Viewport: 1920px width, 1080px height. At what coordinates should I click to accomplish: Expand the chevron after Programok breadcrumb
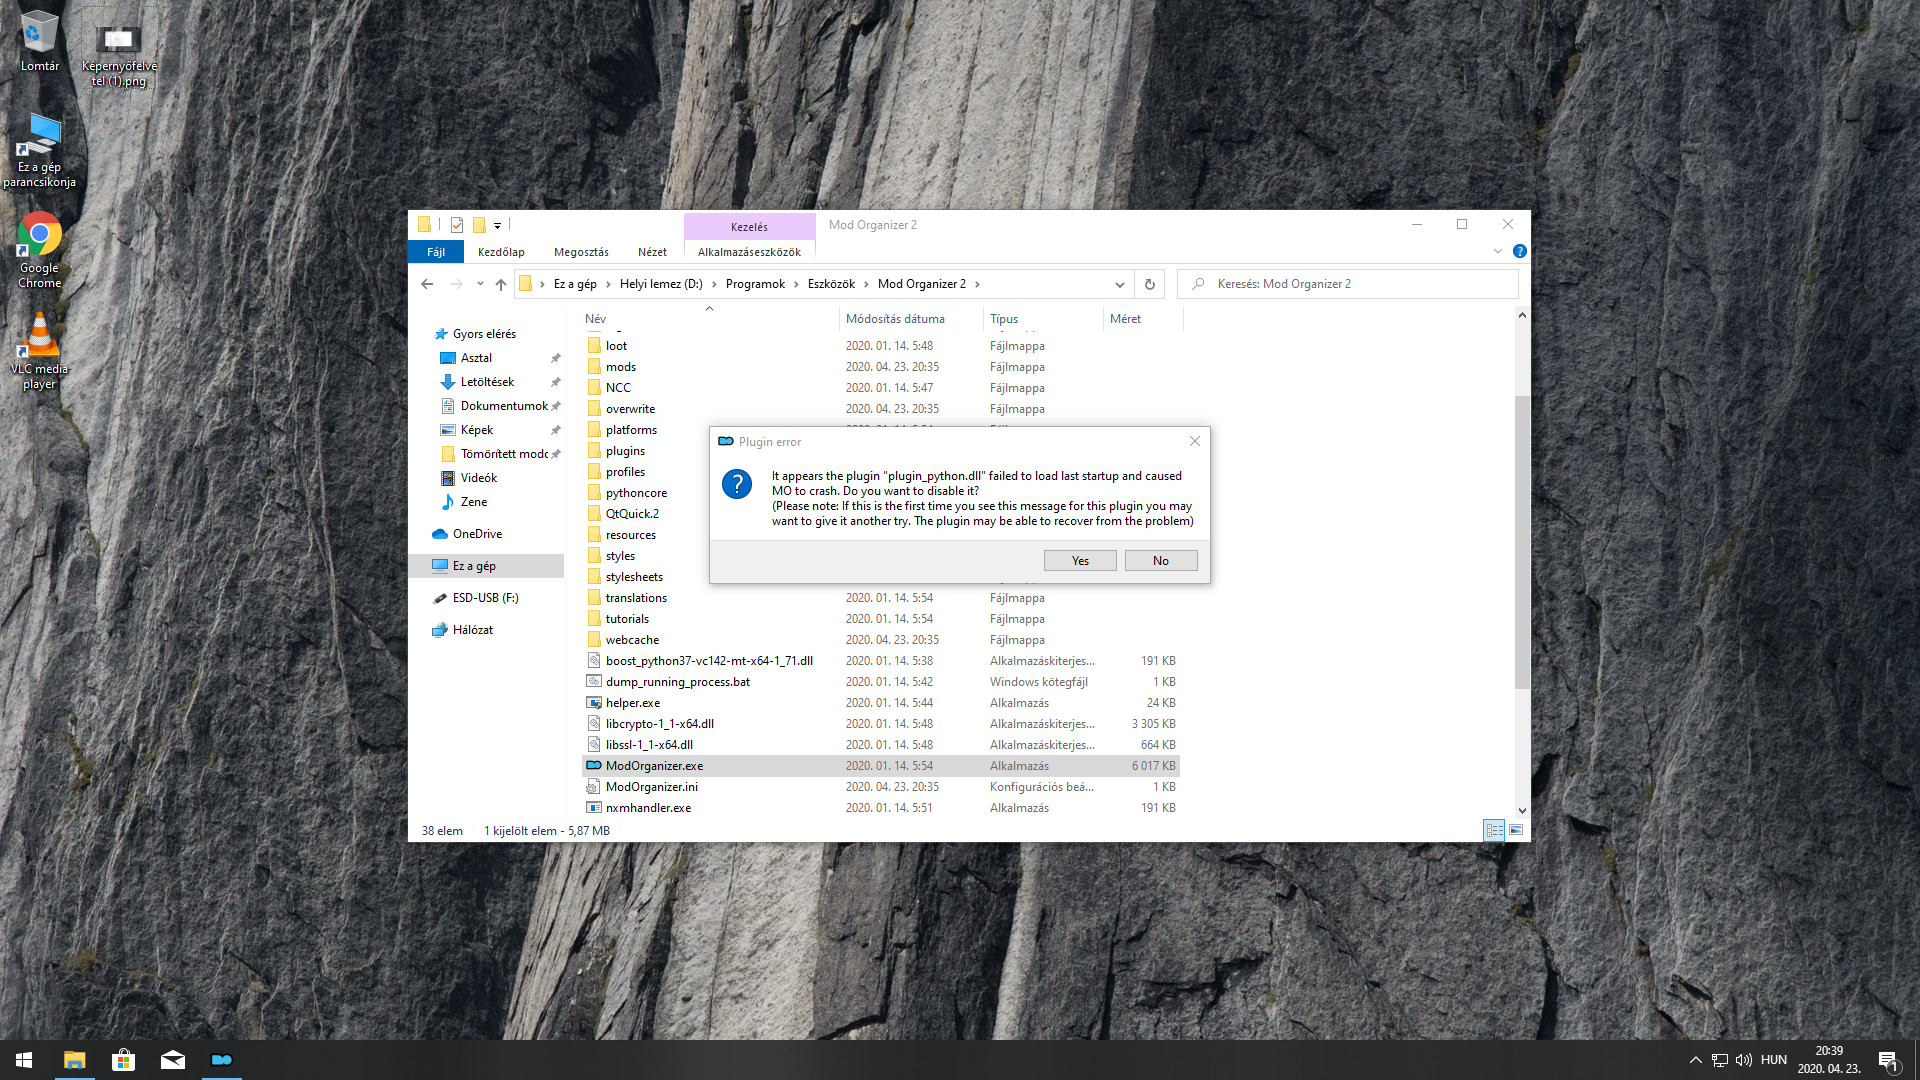(797, 284)
